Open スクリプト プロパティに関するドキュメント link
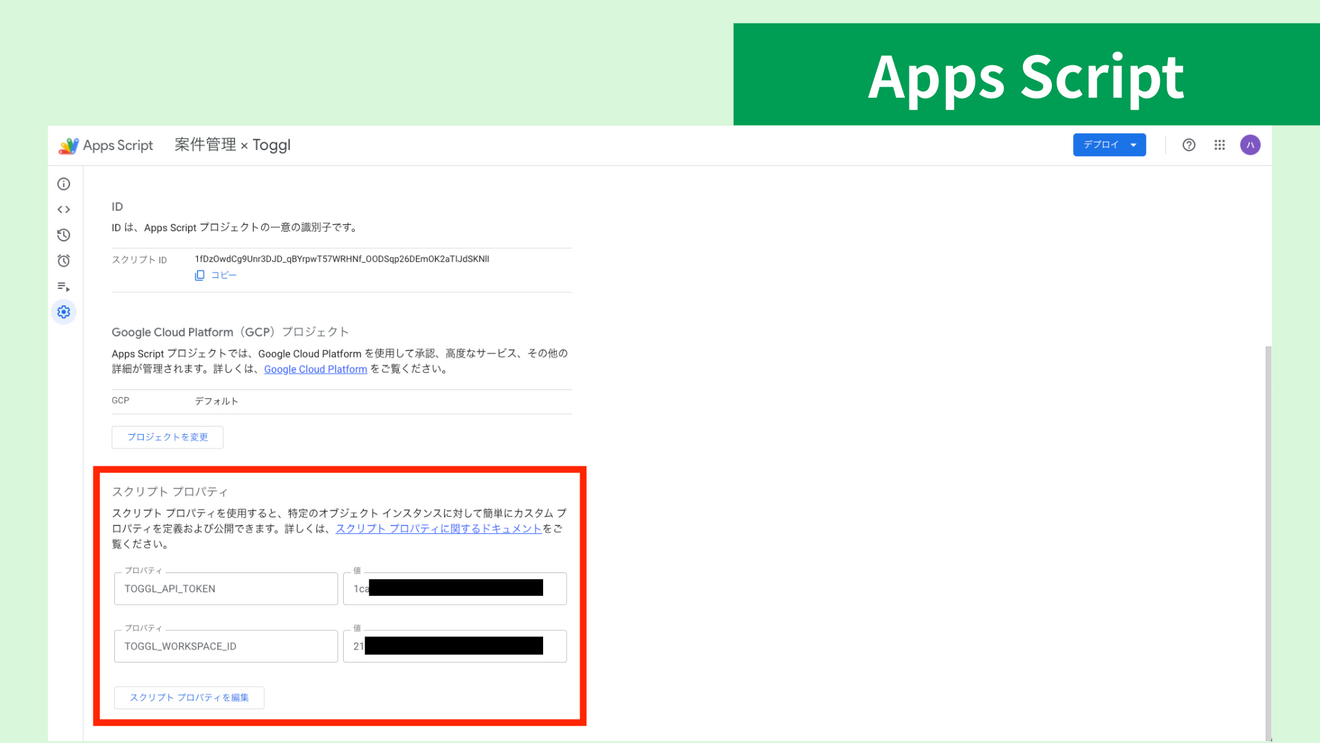This screenshot has height=743, width=1320. click(x=438, y=529)
